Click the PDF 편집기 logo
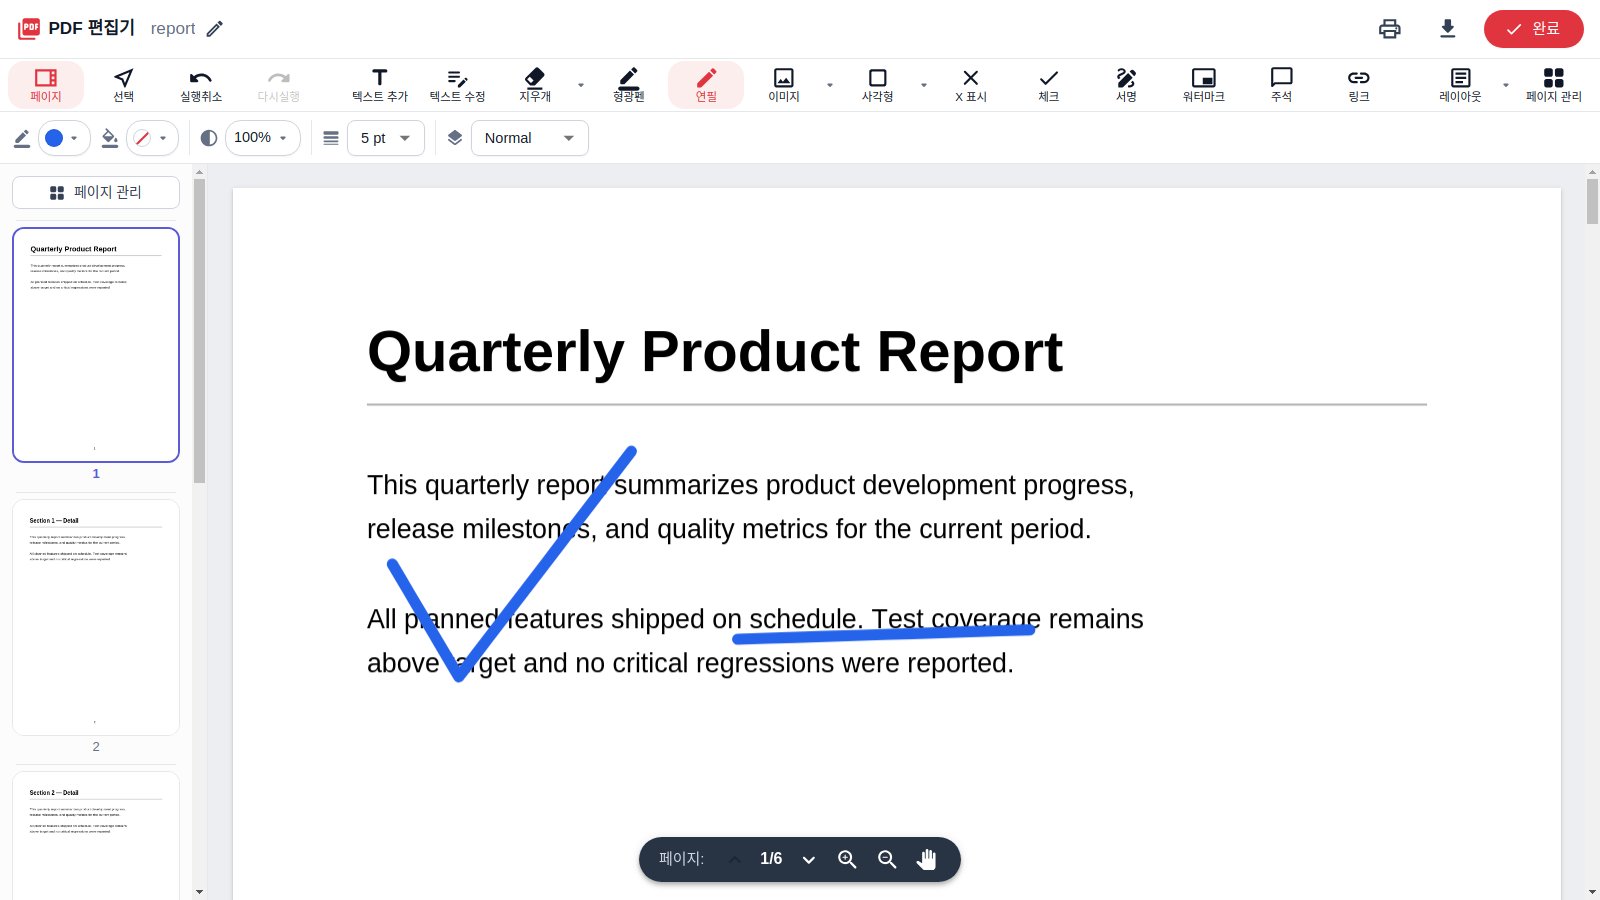The height and width of the screenshot is (900, 1600). click(76, 28)
